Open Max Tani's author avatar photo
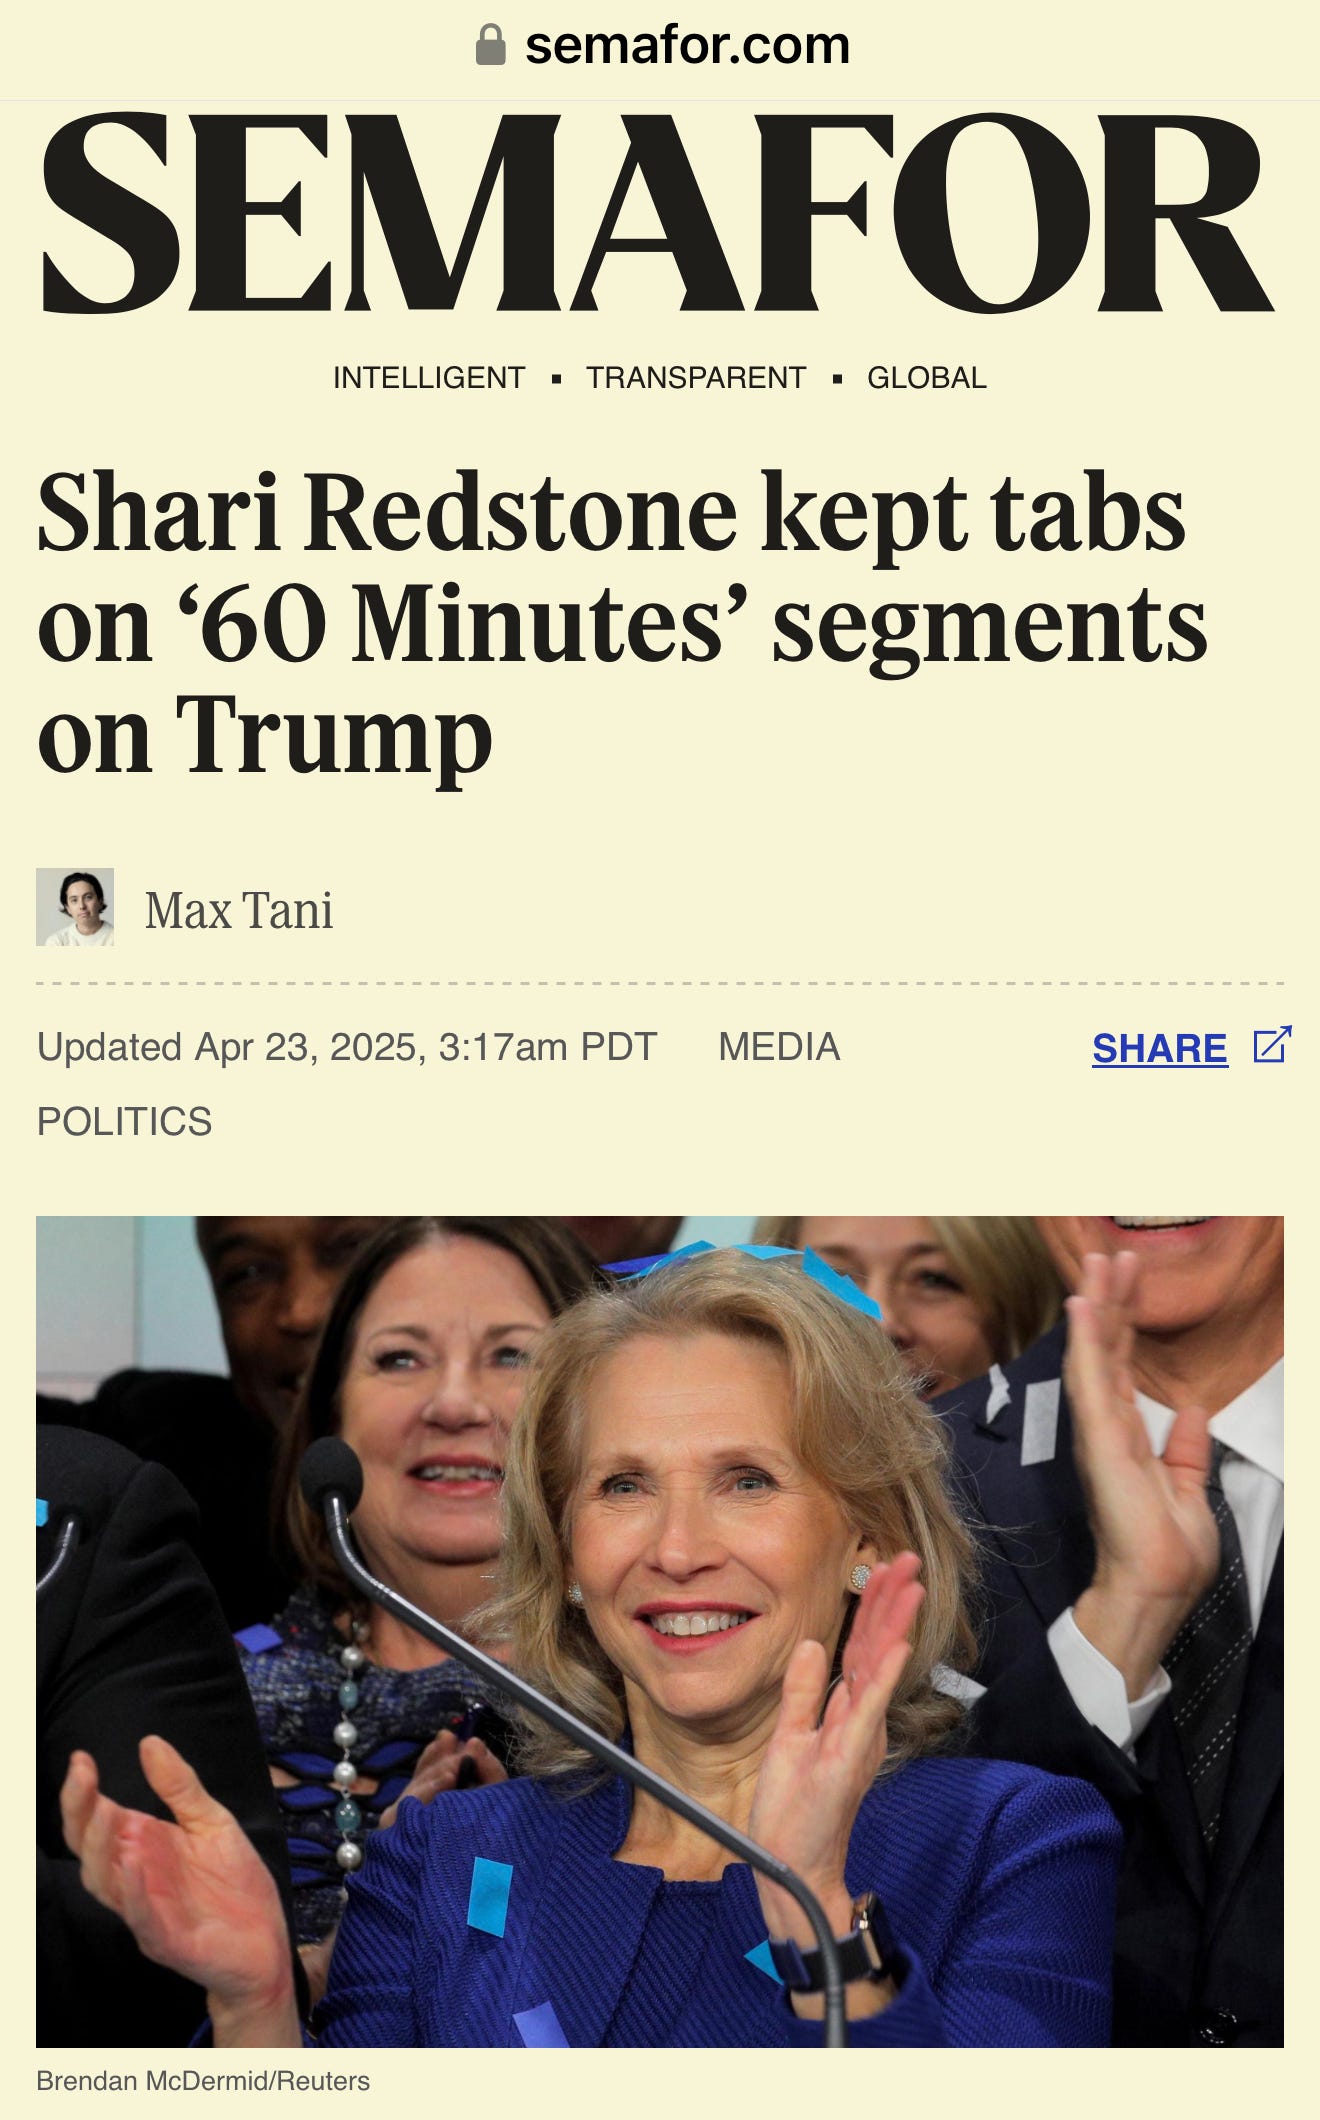 click(75, 907)
